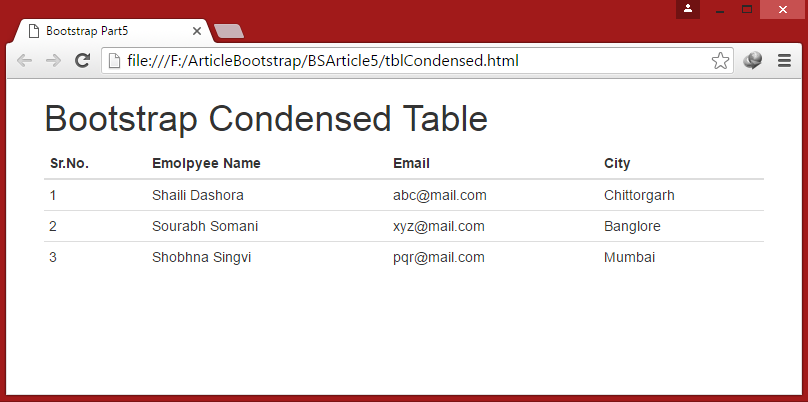Click the City column header
Viewport: 808px width, 402px height.
(x=617, y=163)
